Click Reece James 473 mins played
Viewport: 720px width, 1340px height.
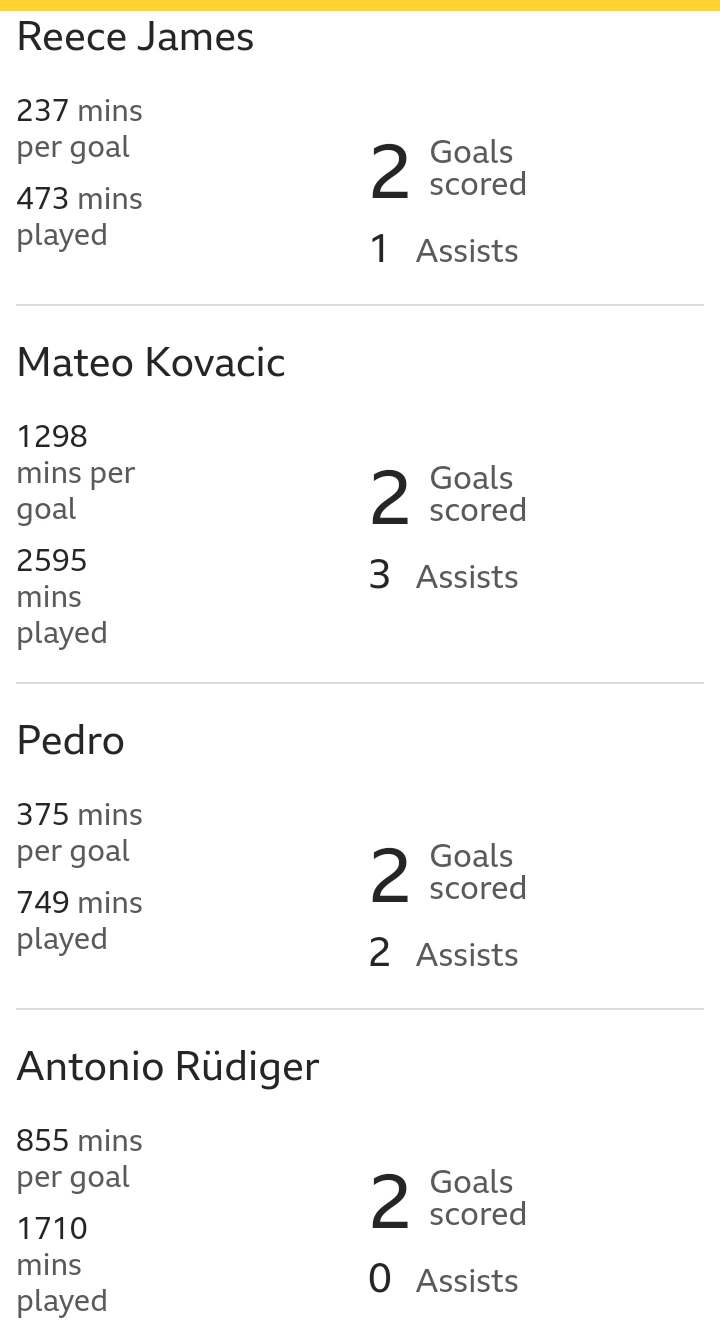(80, 217)
